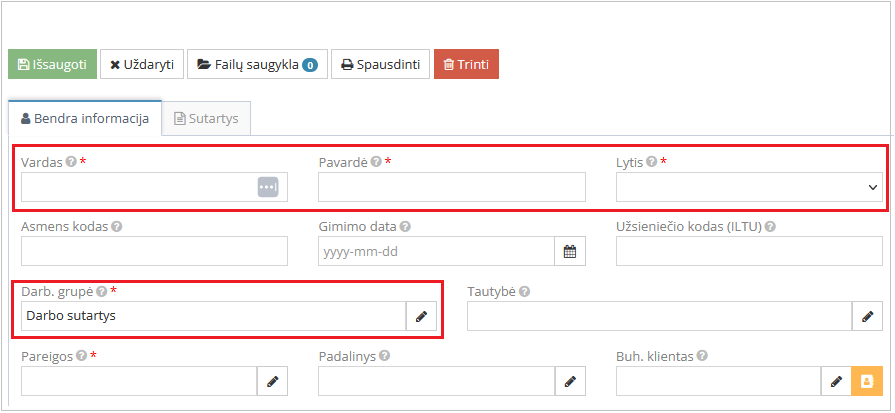Switch to the Sutartys tab
This screenshot has width=895, height=413.
tap(206, 118)
